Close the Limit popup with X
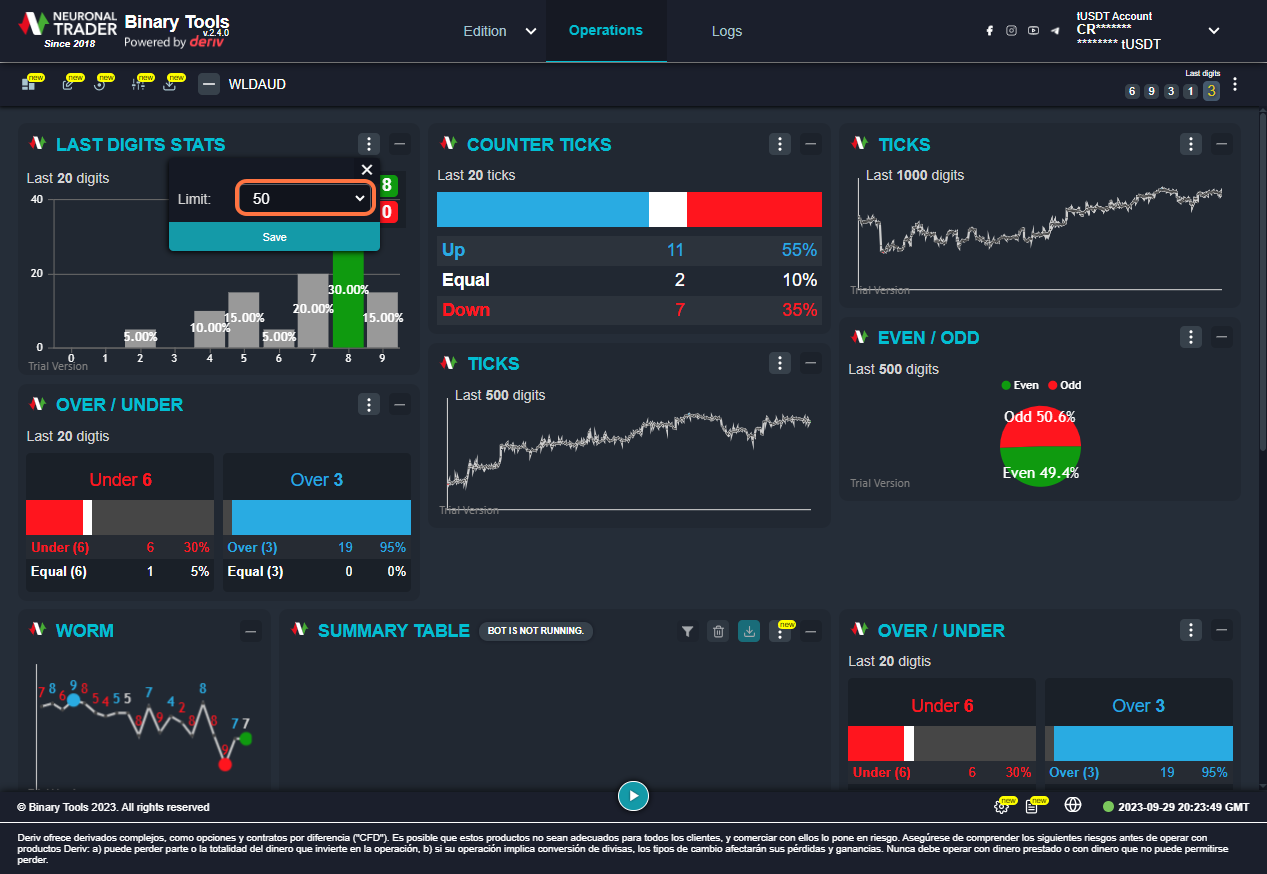Viewport: 1267px width, 874px height. tap(367, 170)
